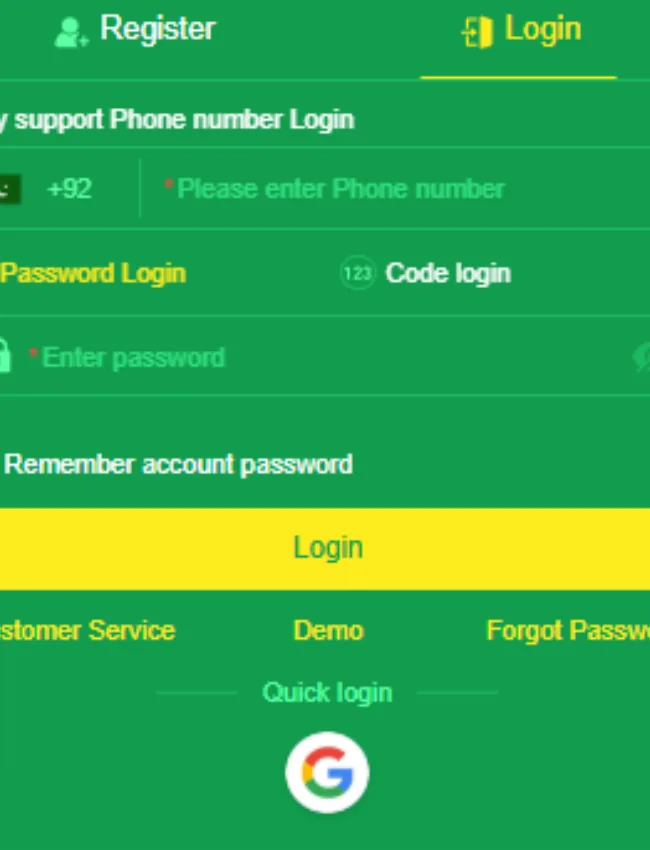Click the Pakistan flag icon
Image resolution: width=650 pixels, height=850 pixels.
coord(9,189)
